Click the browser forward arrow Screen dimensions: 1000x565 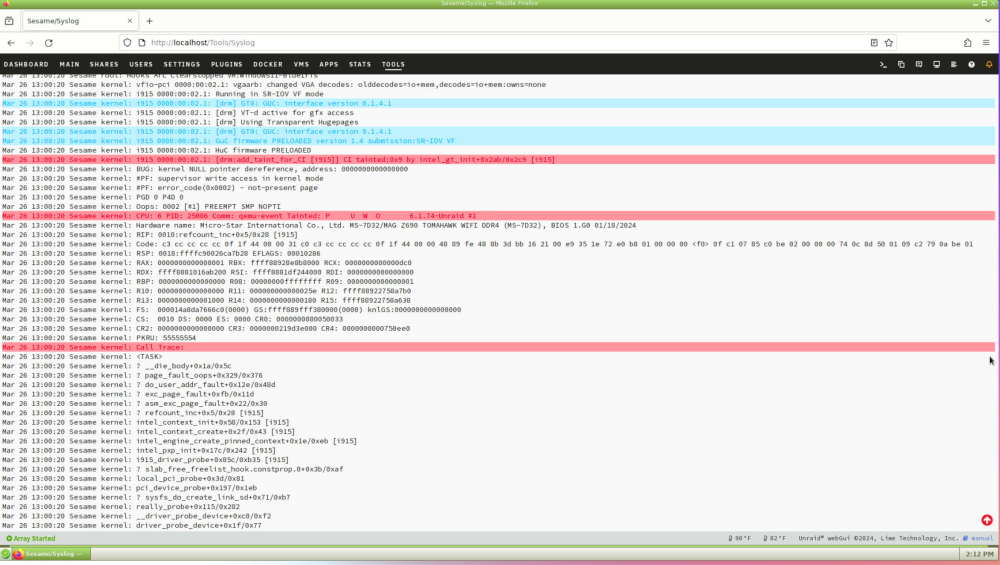(30, 43)
